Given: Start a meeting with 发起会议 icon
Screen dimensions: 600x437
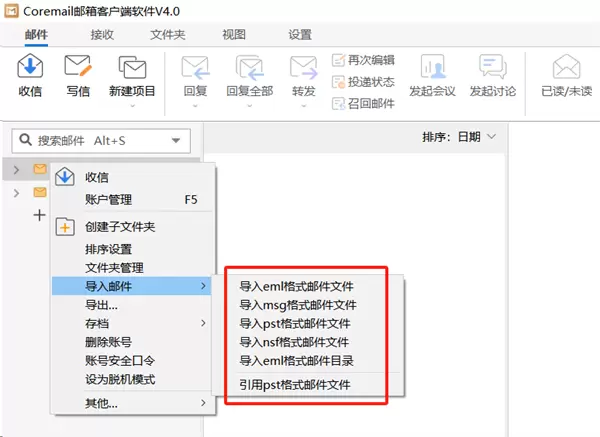Looking at the screenshot, I should point(432,68).
